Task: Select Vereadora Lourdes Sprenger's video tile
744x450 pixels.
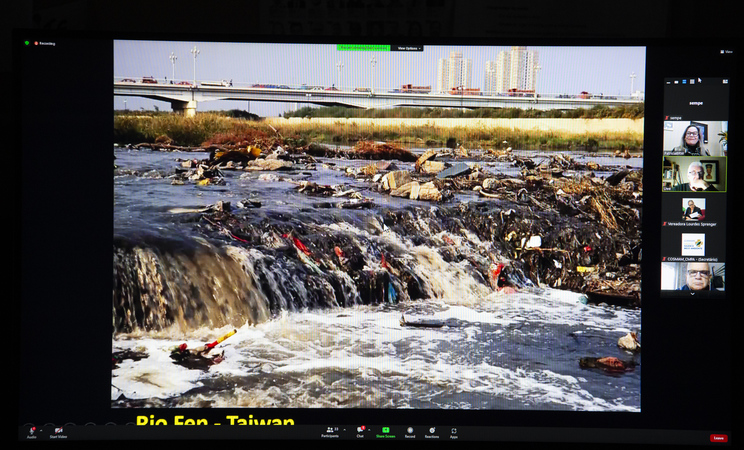Action: [694, 210]
